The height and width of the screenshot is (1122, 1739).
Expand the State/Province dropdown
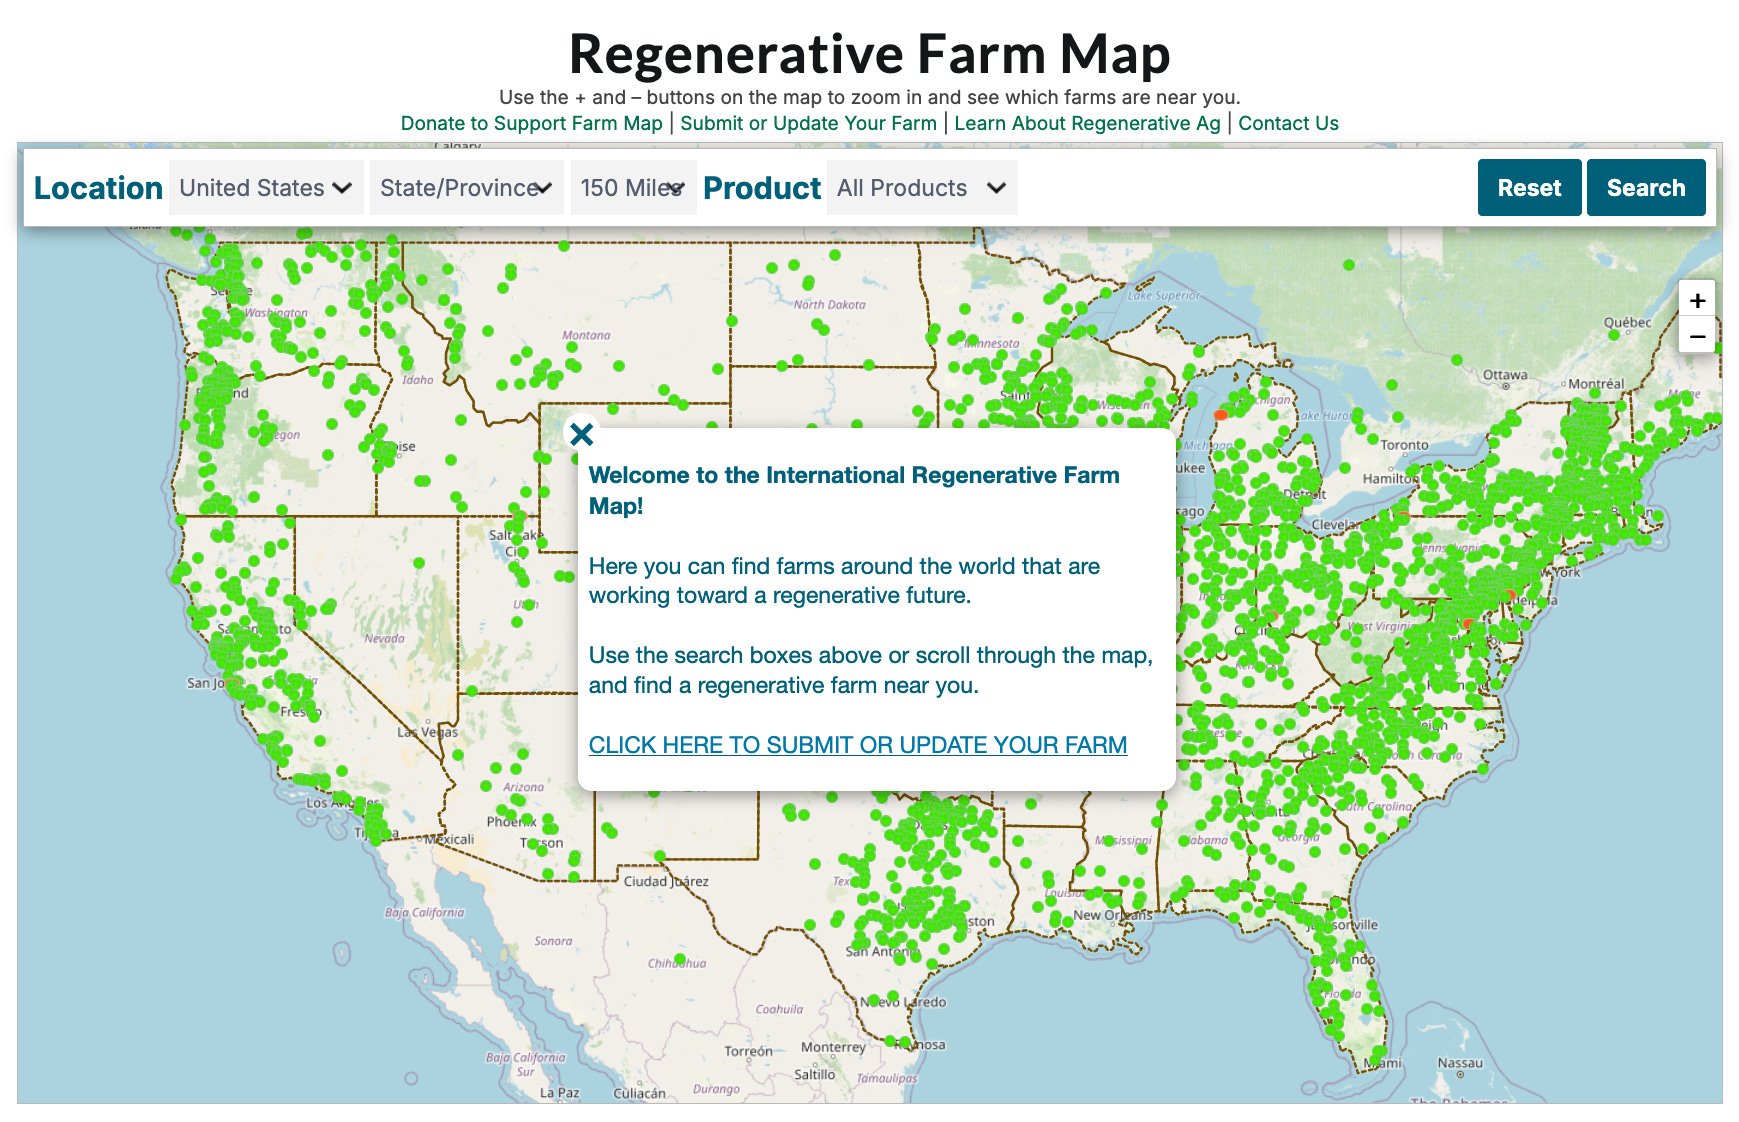(x=466, y=188)
